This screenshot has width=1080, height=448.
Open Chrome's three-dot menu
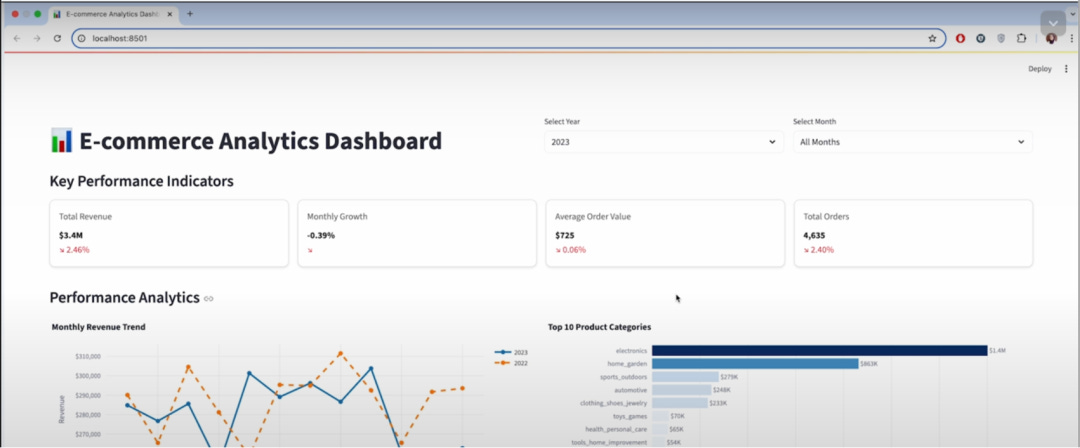tap(1072, 39)
